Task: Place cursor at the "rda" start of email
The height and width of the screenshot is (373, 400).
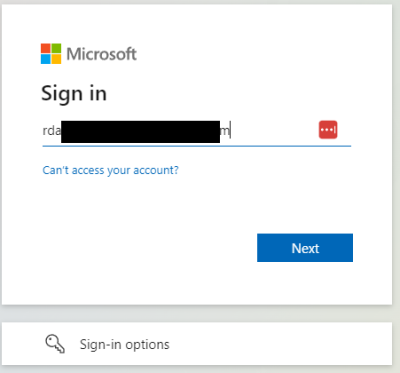Action: pyautogui.click(x=52, y=130)
